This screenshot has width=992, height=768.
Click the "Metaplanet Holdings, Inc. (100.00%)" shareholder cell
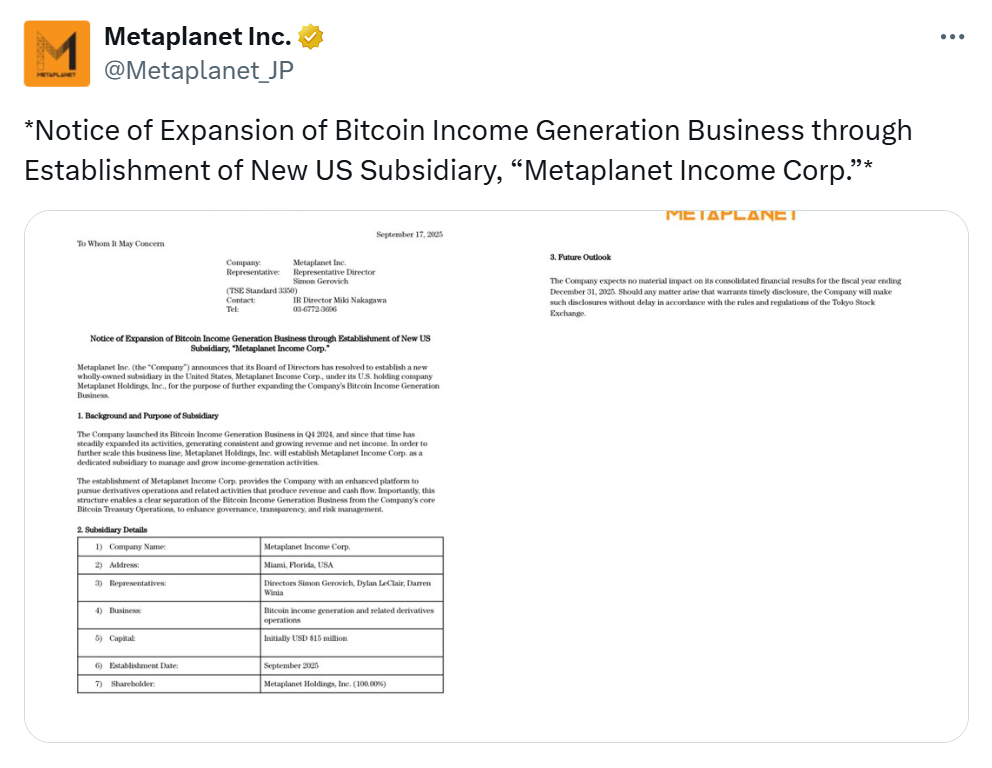(324, 684)
